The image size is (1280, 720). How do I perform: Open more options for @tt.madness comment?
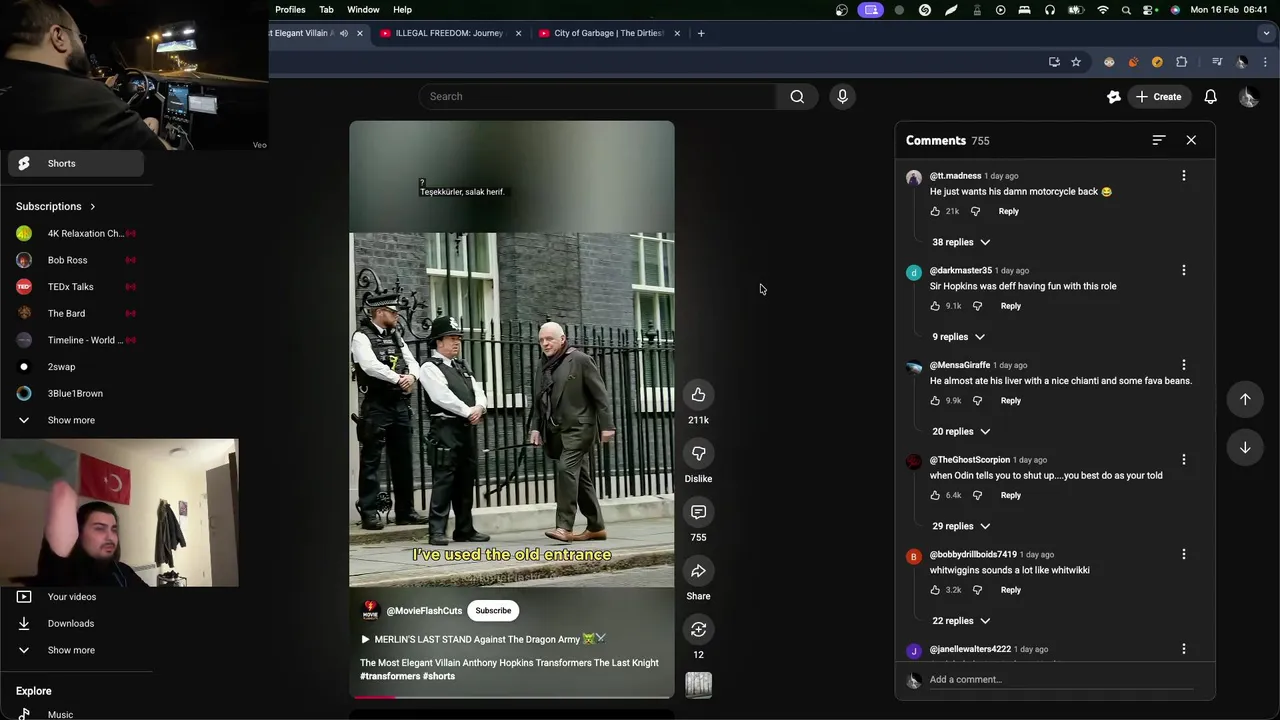[1184, 176]
